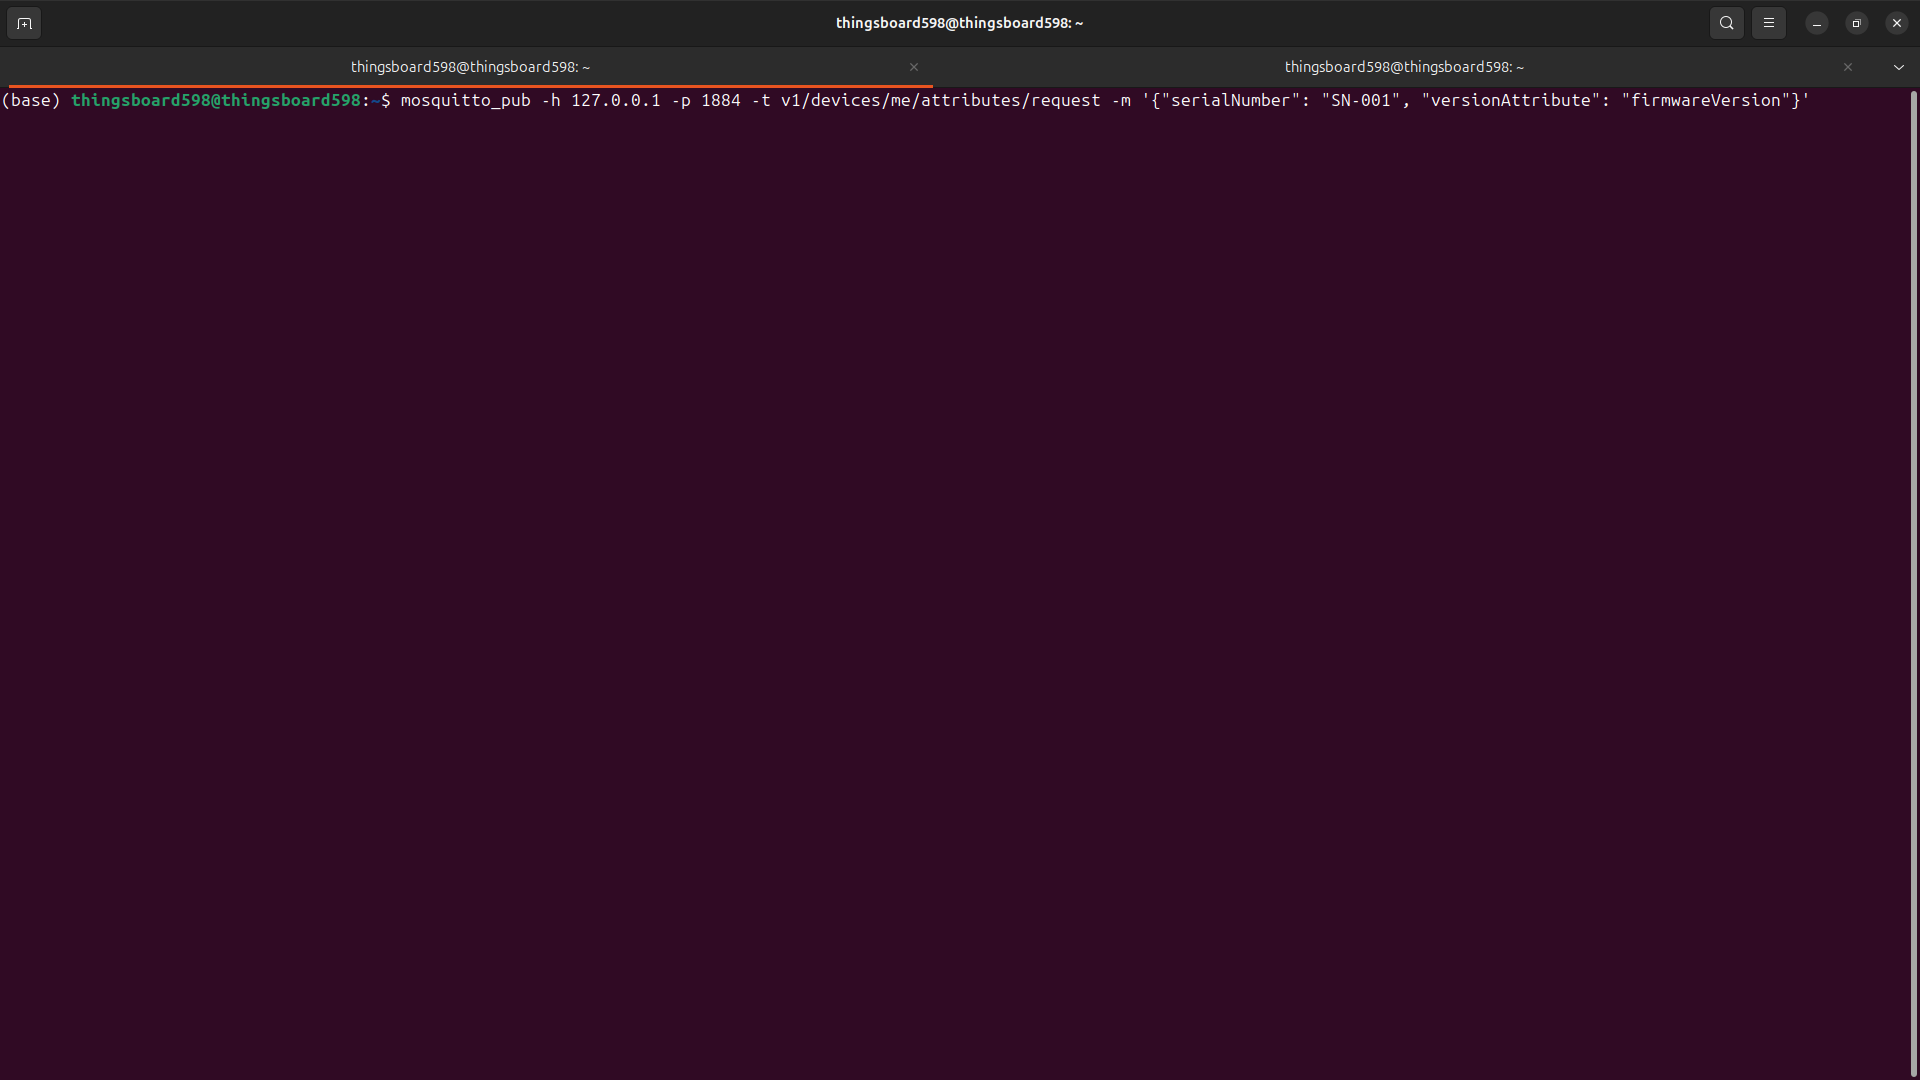Click the v1/devices/me/attributes/request topic text

tap(940, 100)
